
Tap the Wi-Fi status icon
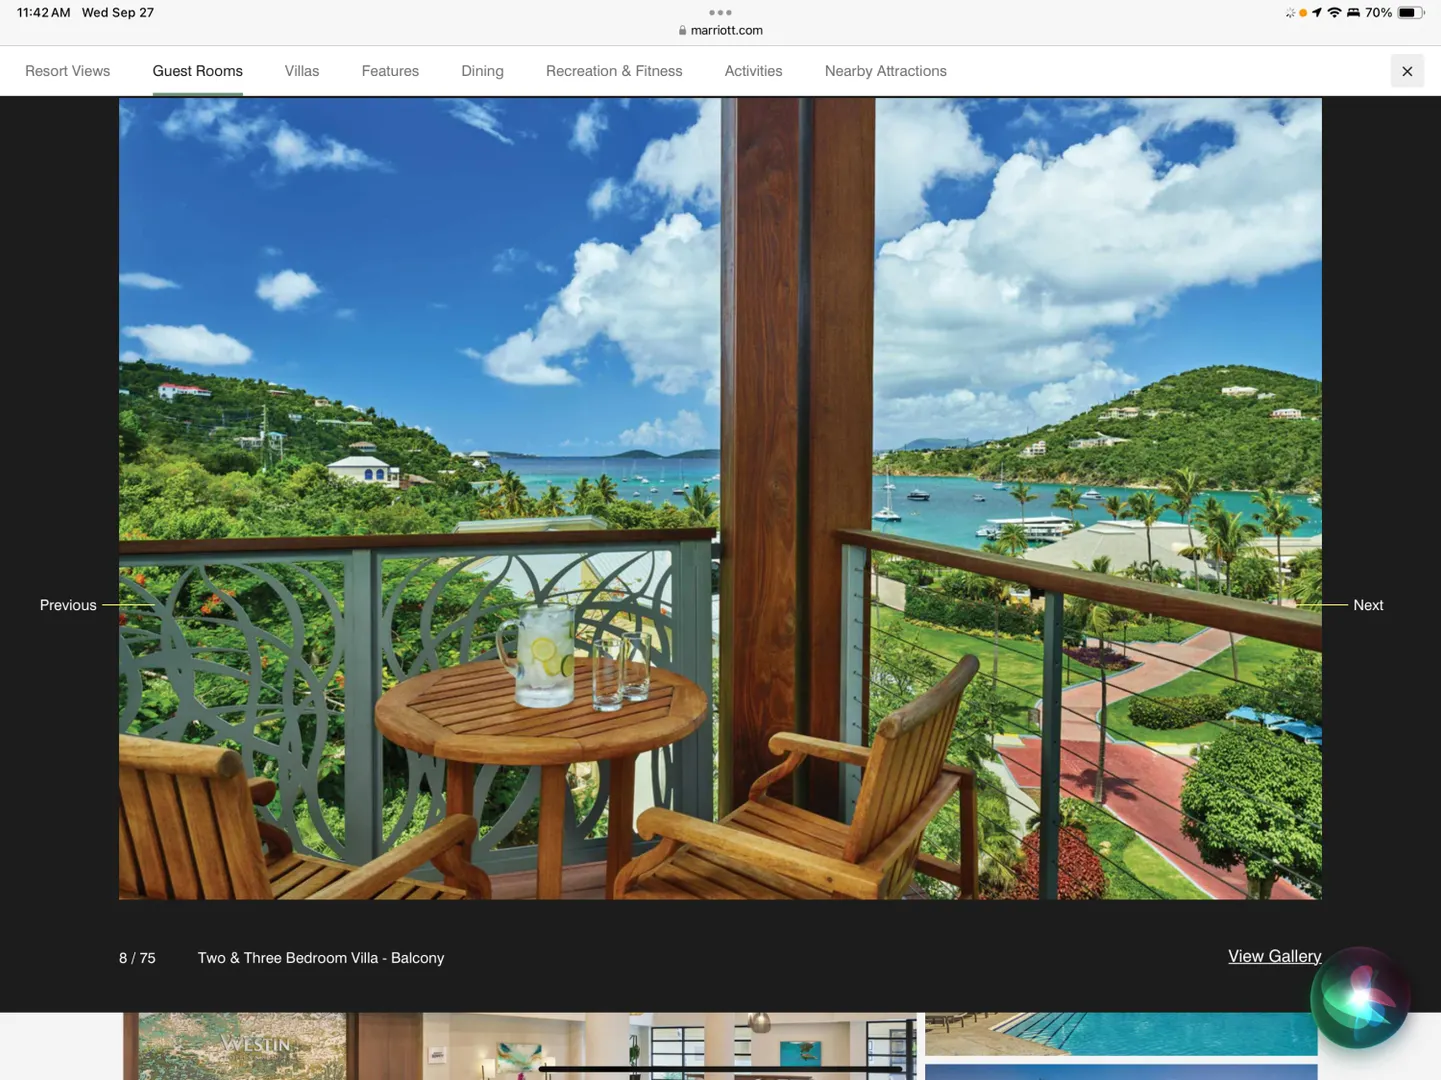click(x=1334, y=13)
